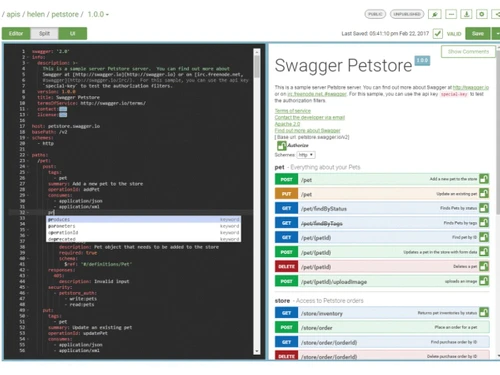
Task: Select 'produces' autocomplete suggestion
Action: tap(144, 219)
